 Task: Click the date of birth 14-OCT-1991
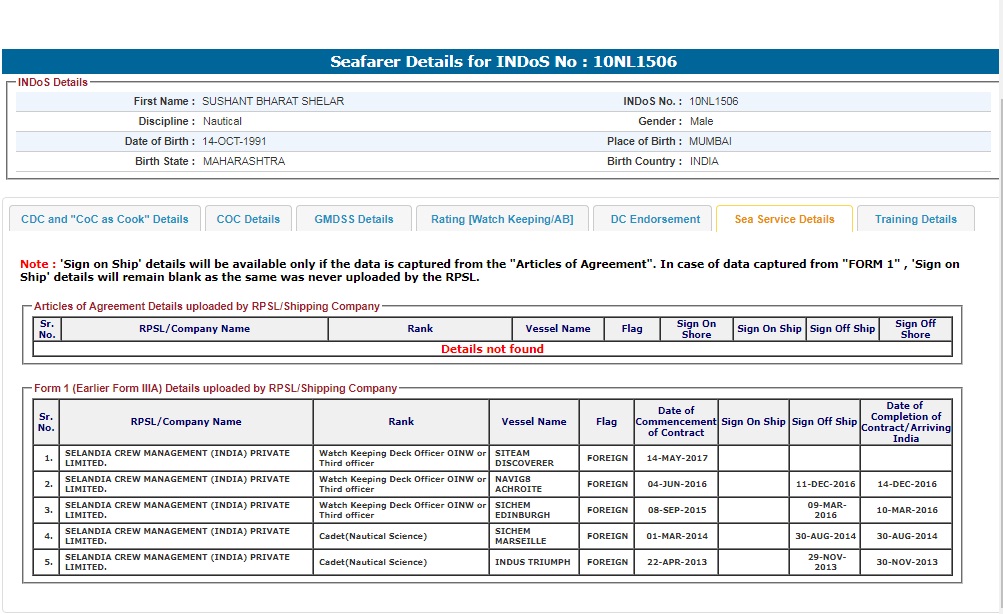234,141
